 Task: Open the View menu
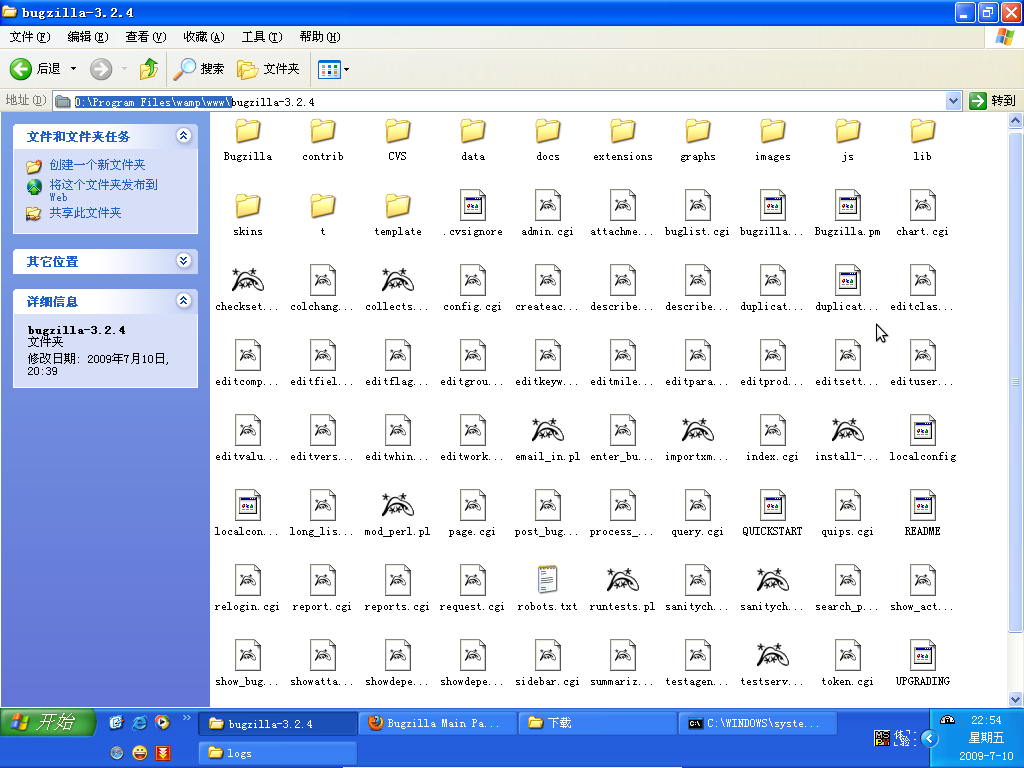(146, 37)
